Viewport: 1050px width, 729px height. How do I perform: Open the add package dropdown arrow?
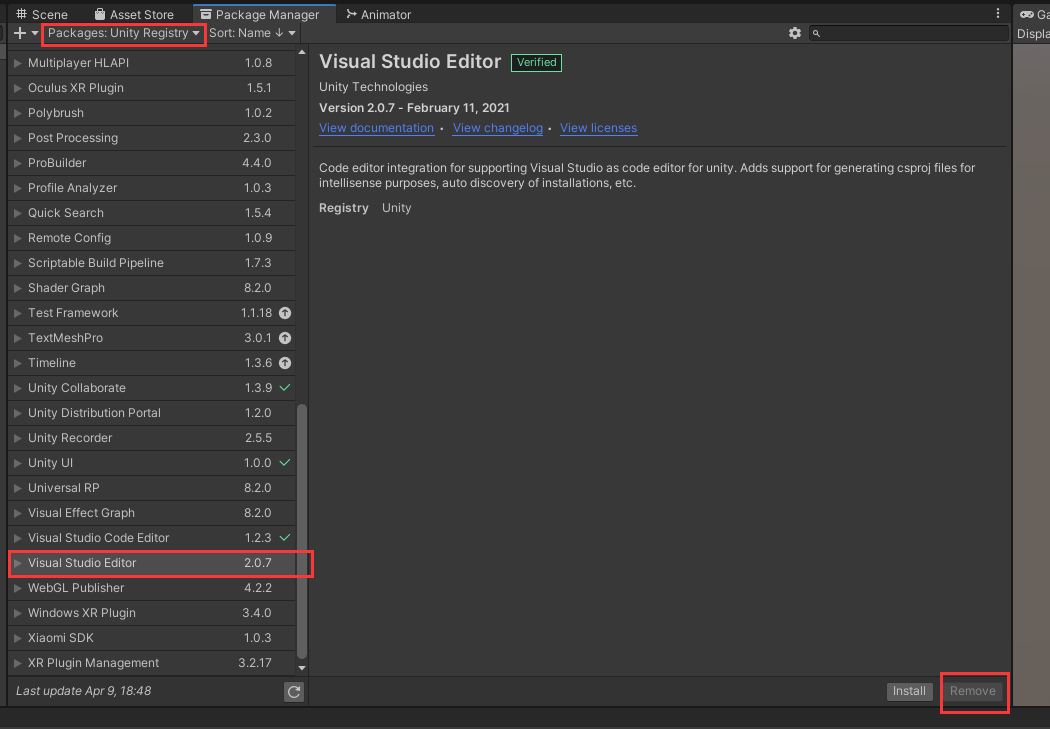(x=35, y=33)
